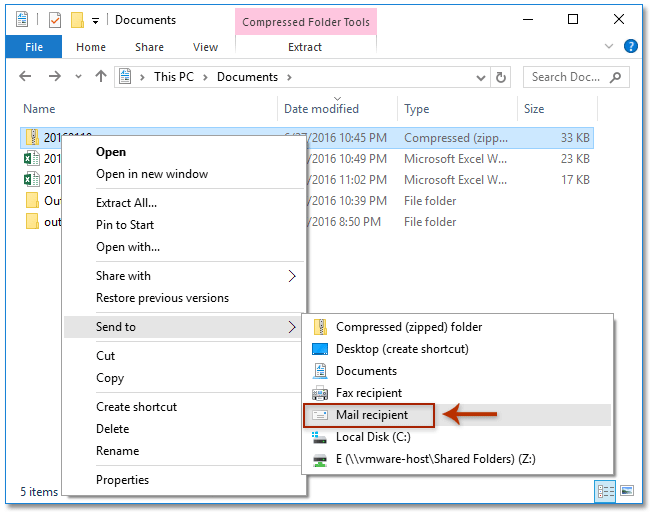The width and height of the screenshot is (651, 513).
Task: Click the search magnifier icon
Action: tap(617, 76)
